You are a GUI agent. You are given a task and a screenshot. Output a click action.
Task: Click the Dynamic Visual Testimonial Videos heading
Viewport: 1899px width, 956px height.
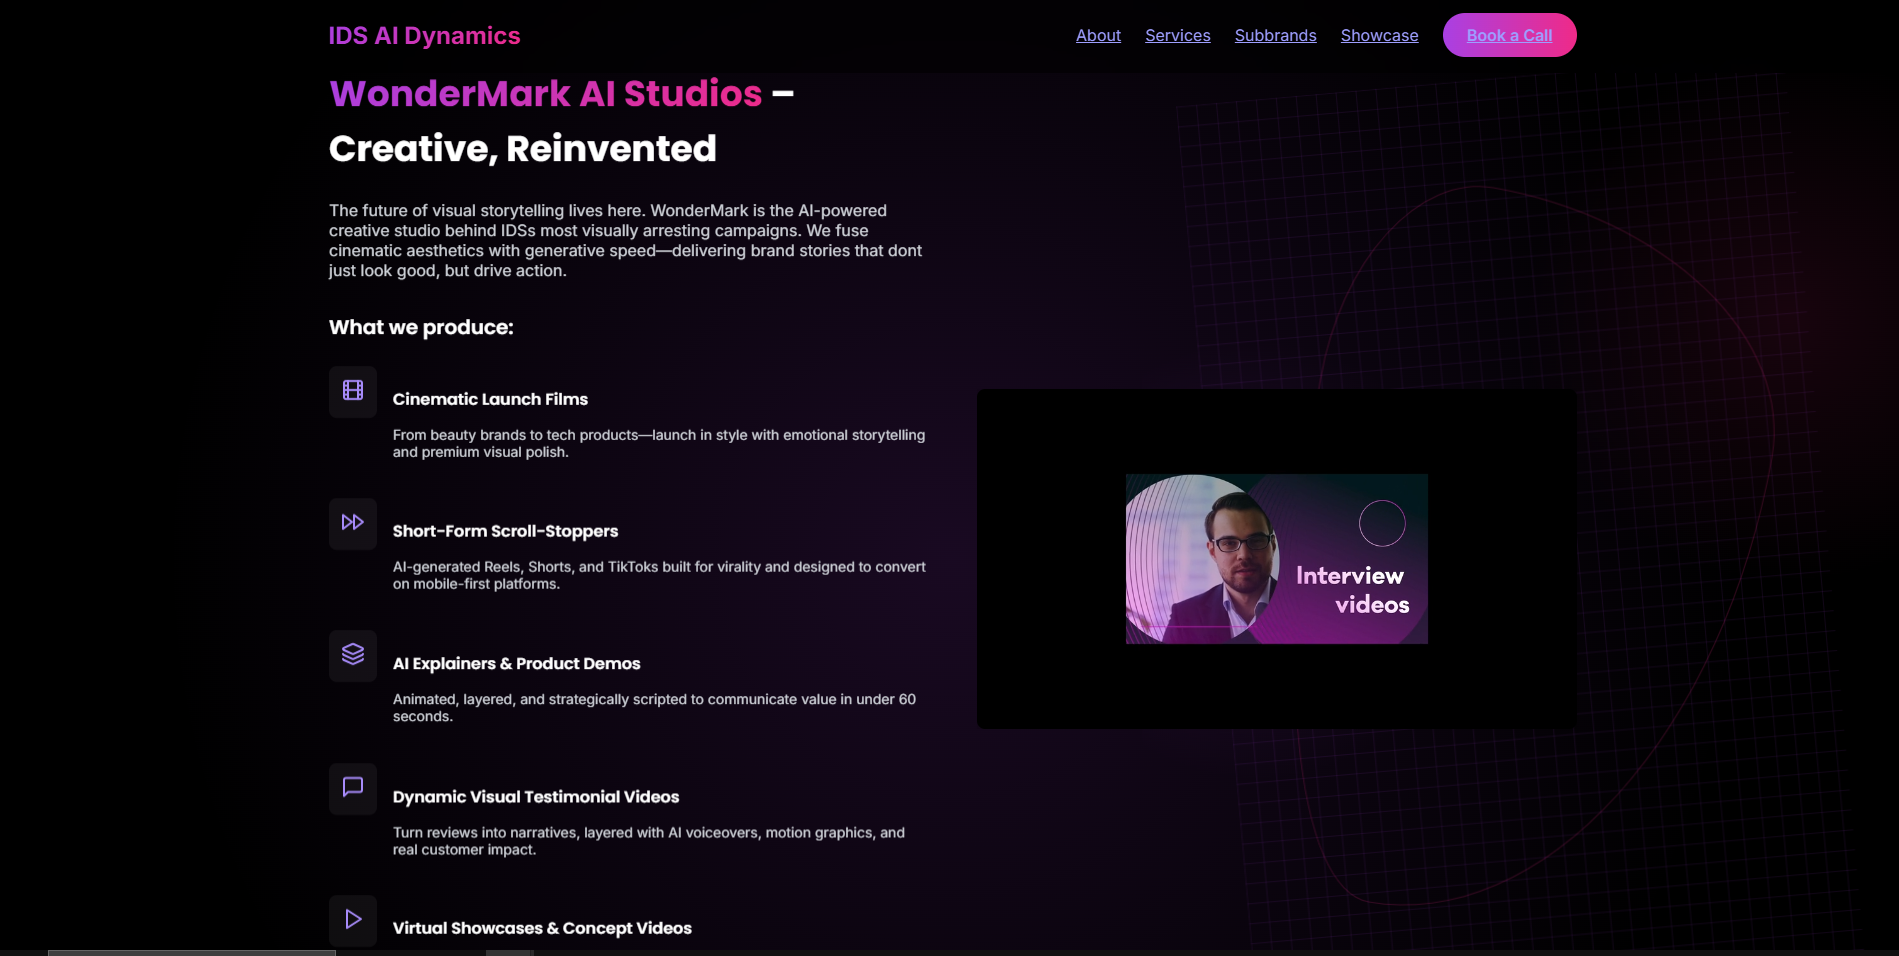535,797
